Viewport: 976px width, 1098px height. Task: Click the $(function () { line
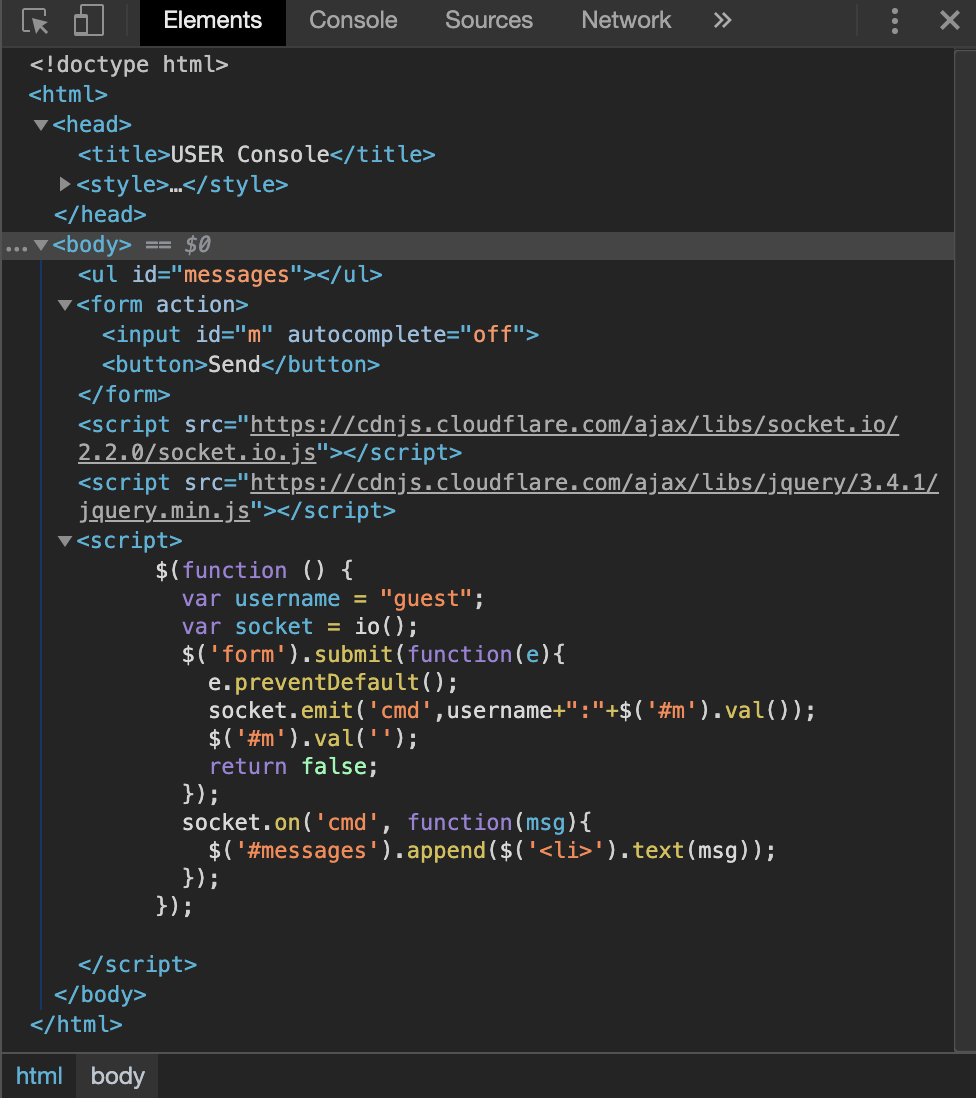(x=254, y=571)
